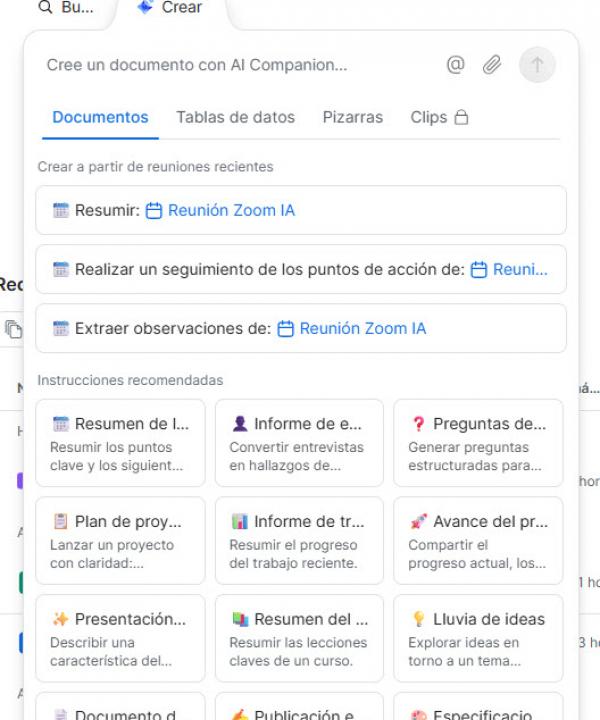Choose the Lluvia de ideas lightbulb card
Viewport: 600px width, 720px height.
click(478, 638)
